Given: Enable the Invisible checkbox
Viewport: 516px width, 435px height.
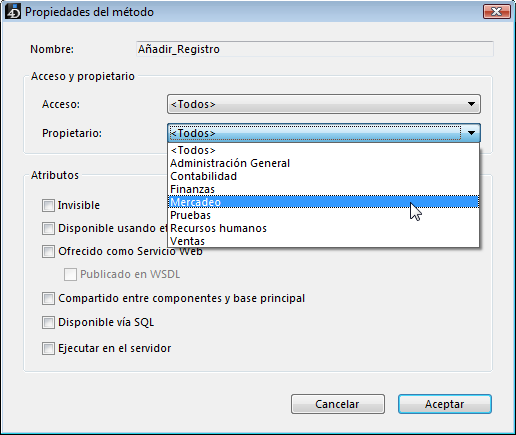Looking at the screenshot, I should pyautogui.click(x=48, y=205).
